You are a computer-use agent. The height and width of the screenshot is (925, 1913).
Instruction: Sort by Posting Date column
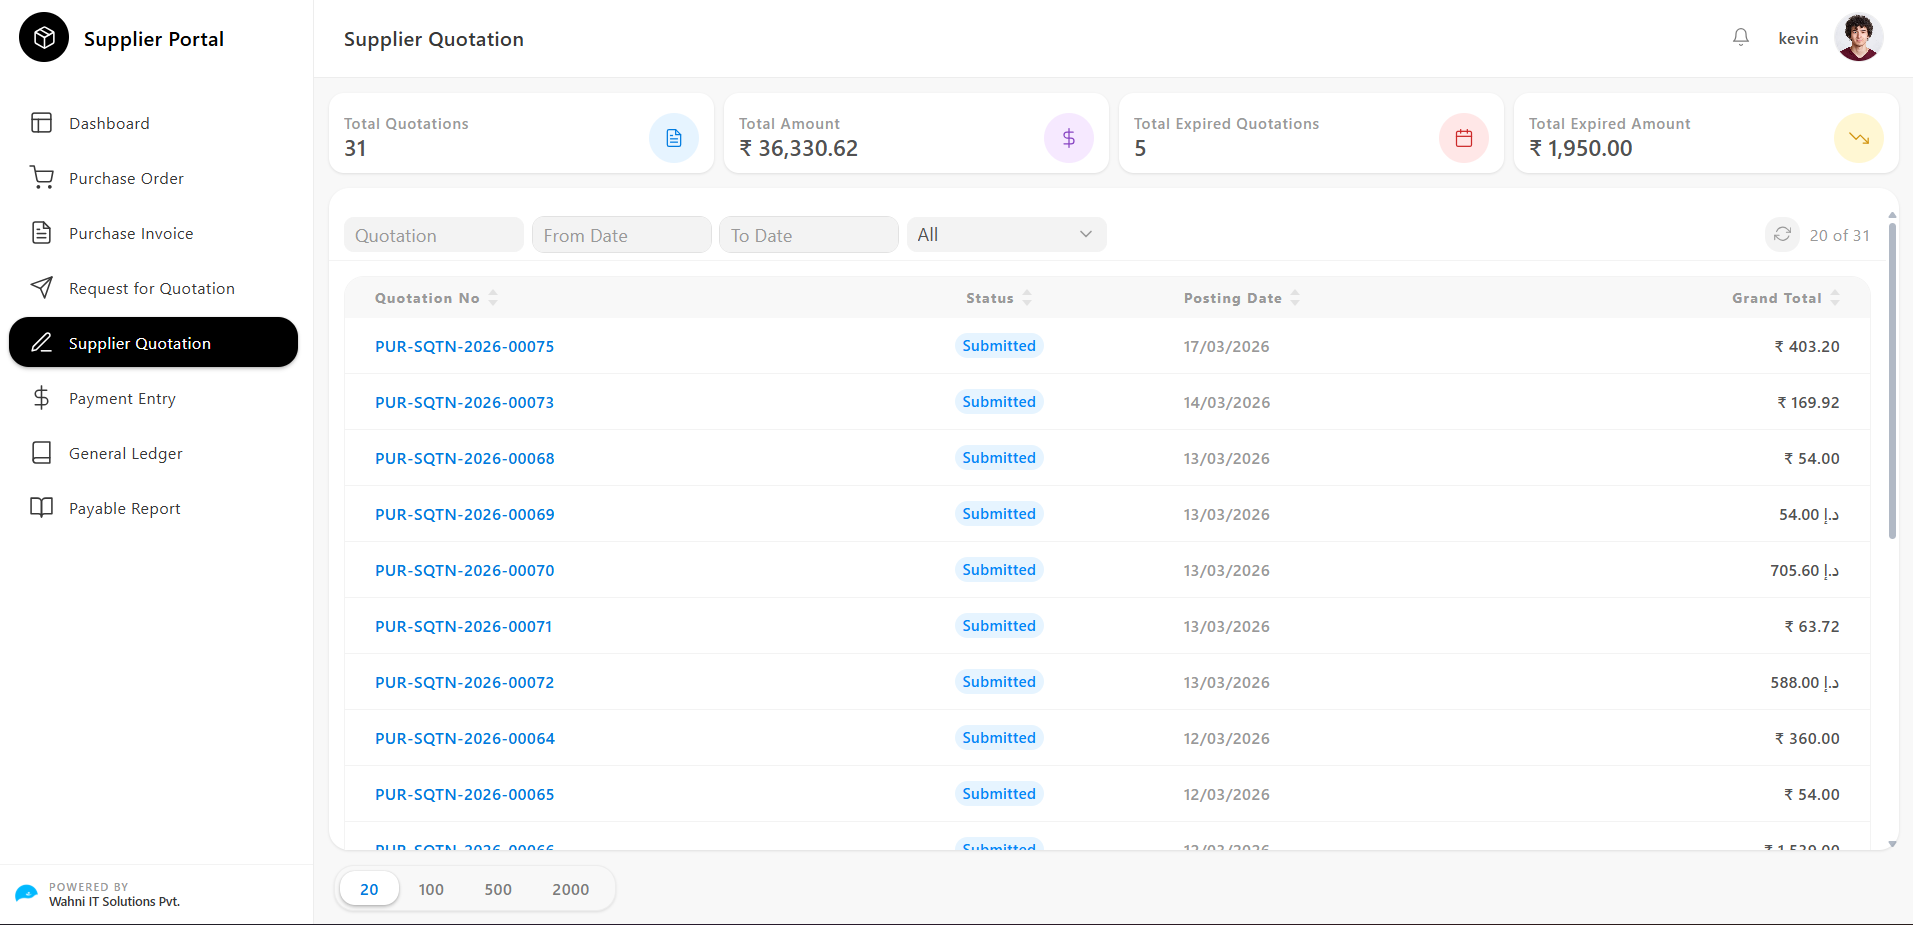pos(1295,298)
